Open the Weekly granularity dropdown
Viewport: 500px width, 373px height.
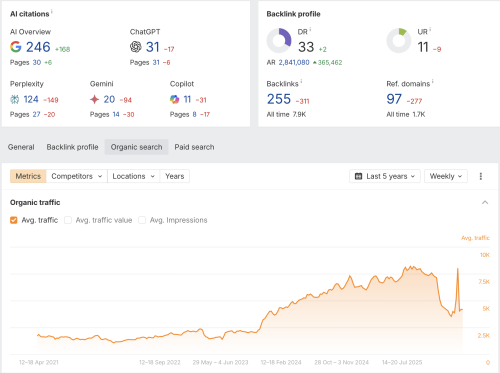point(446,176)
